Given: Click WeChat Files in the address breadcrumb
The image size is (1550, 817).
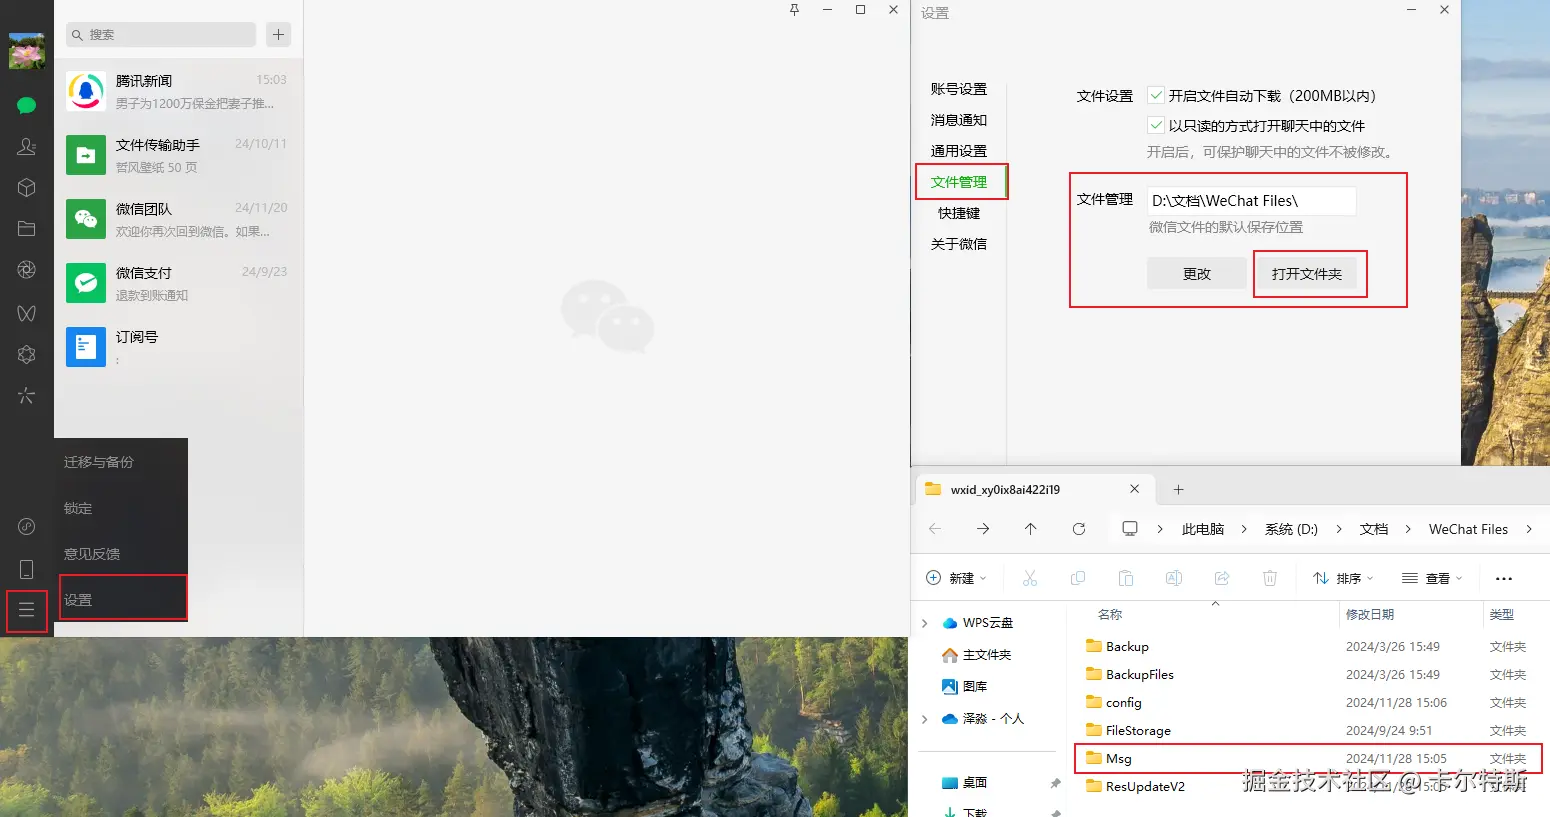Looking at the screenshot, I should pyautogui.click(x=1468, y=529).
